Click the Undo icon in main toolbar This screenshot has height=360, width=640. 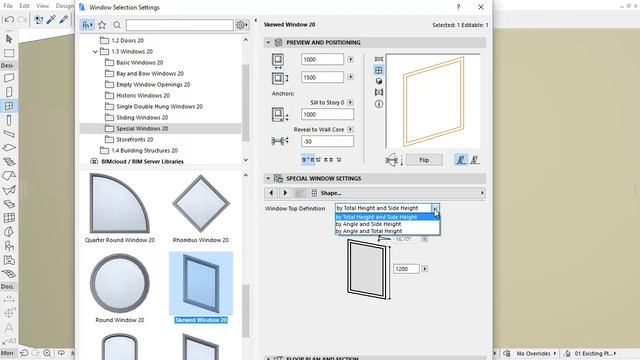tap(9, 20)
